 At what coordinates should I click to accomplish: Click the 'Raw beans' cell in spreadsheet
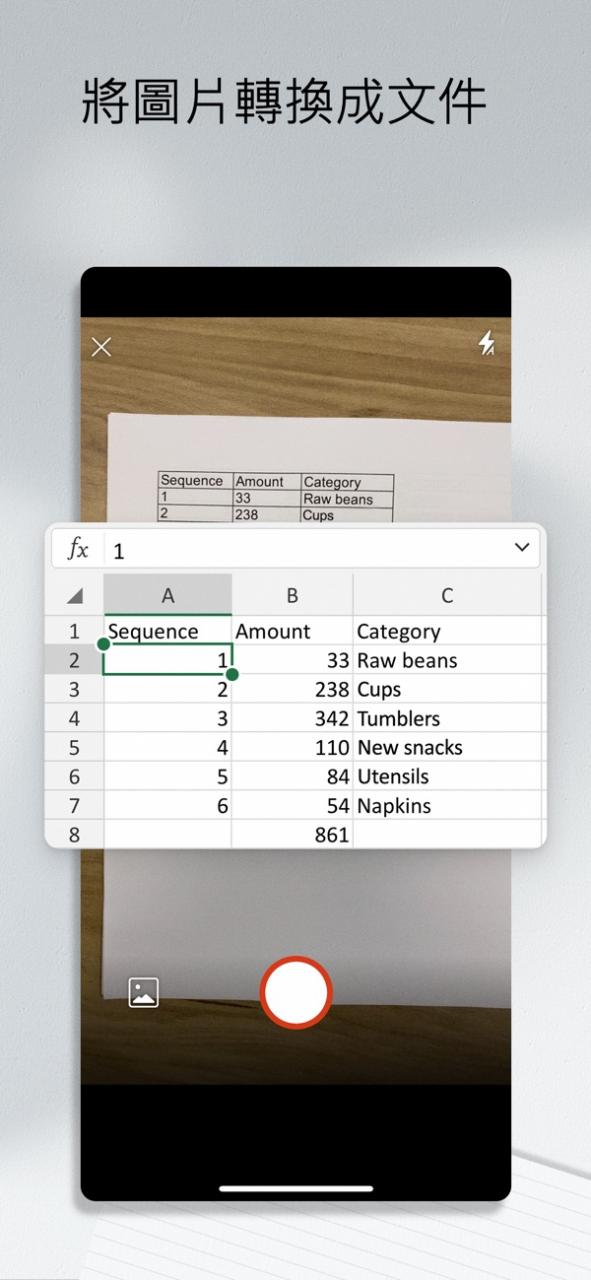click(x=447, y=660)
